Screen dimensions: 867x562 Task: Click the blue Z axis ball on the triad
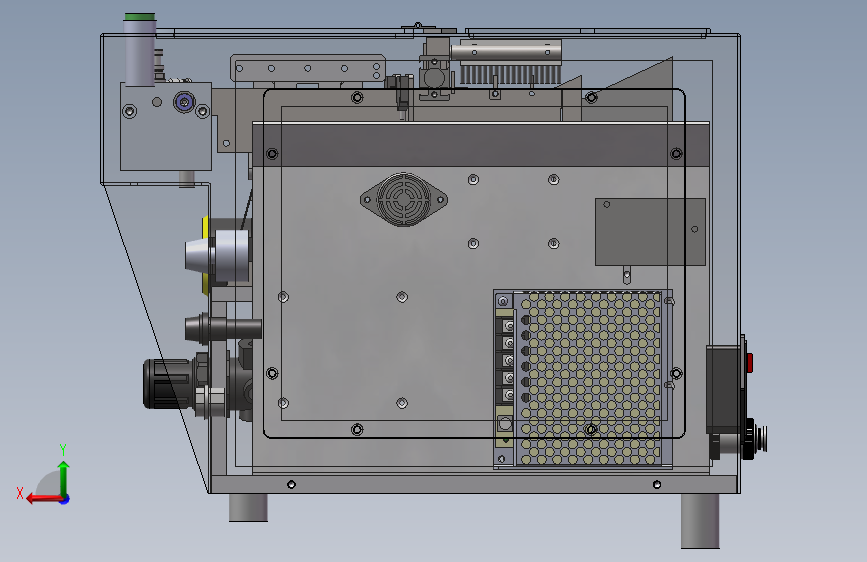click(x=65, y=499)
